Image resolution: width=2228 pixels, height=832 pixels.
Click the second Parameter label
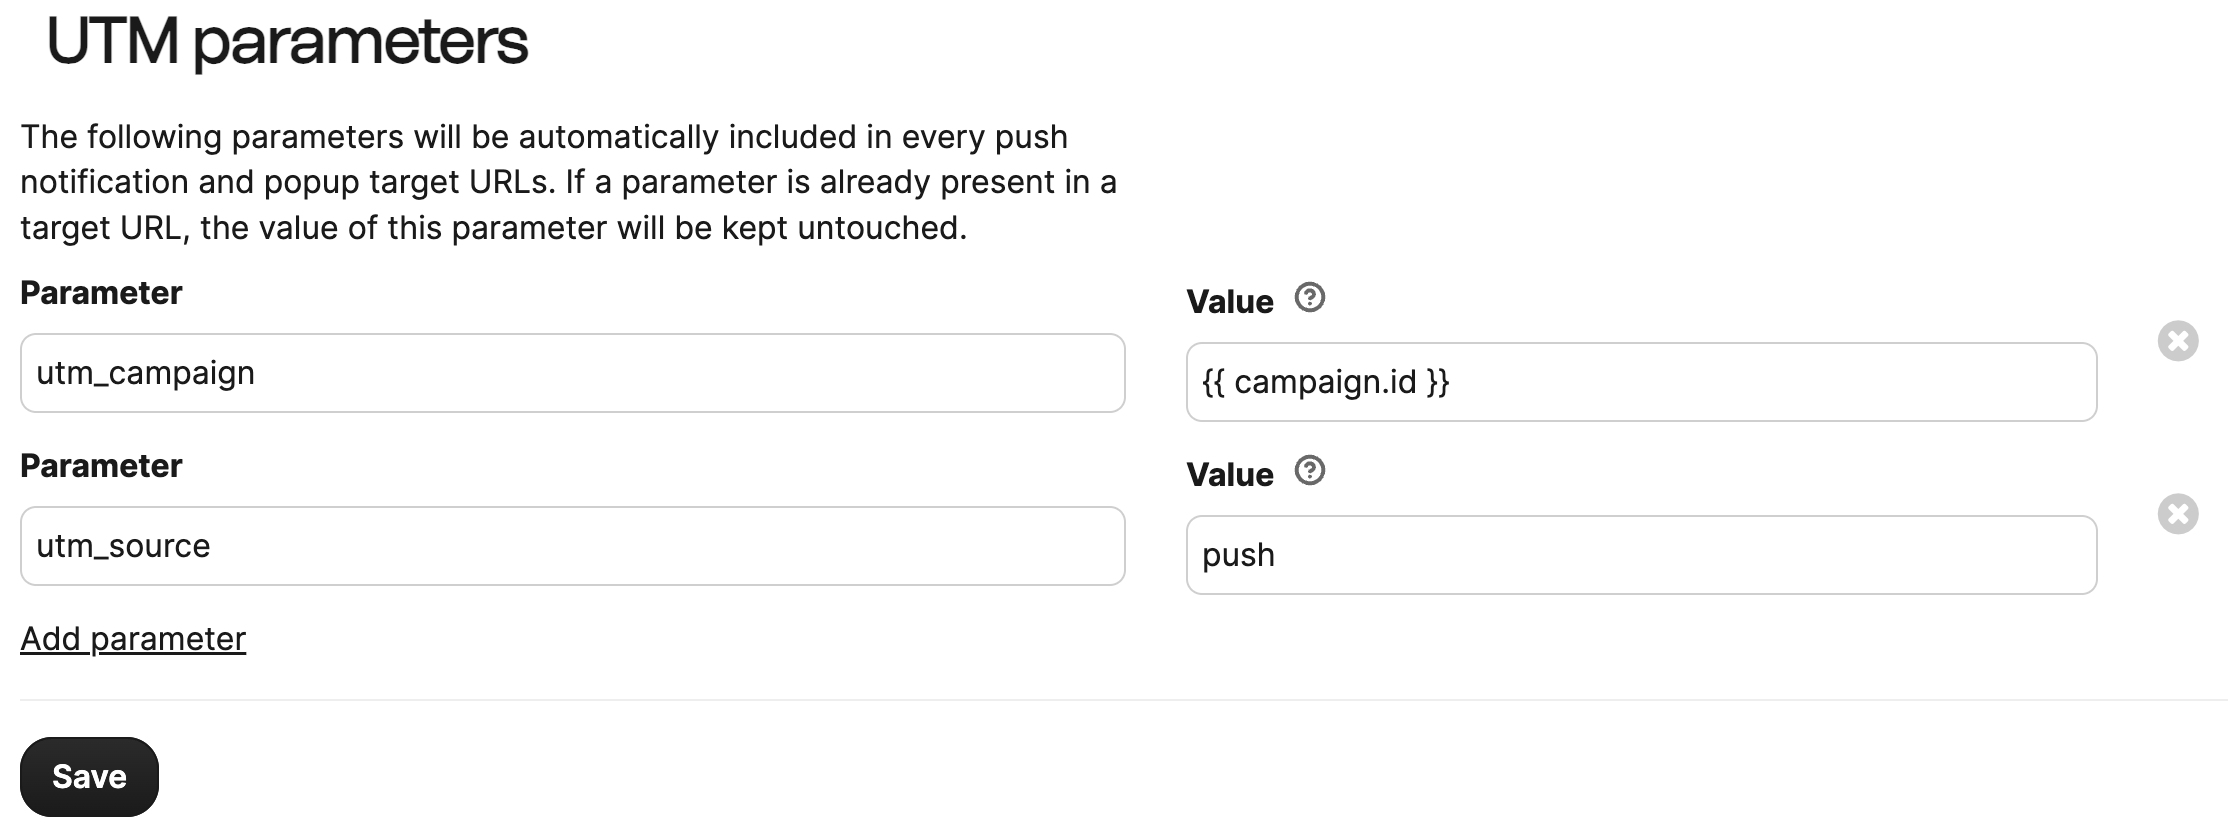(x=101, y=465)
